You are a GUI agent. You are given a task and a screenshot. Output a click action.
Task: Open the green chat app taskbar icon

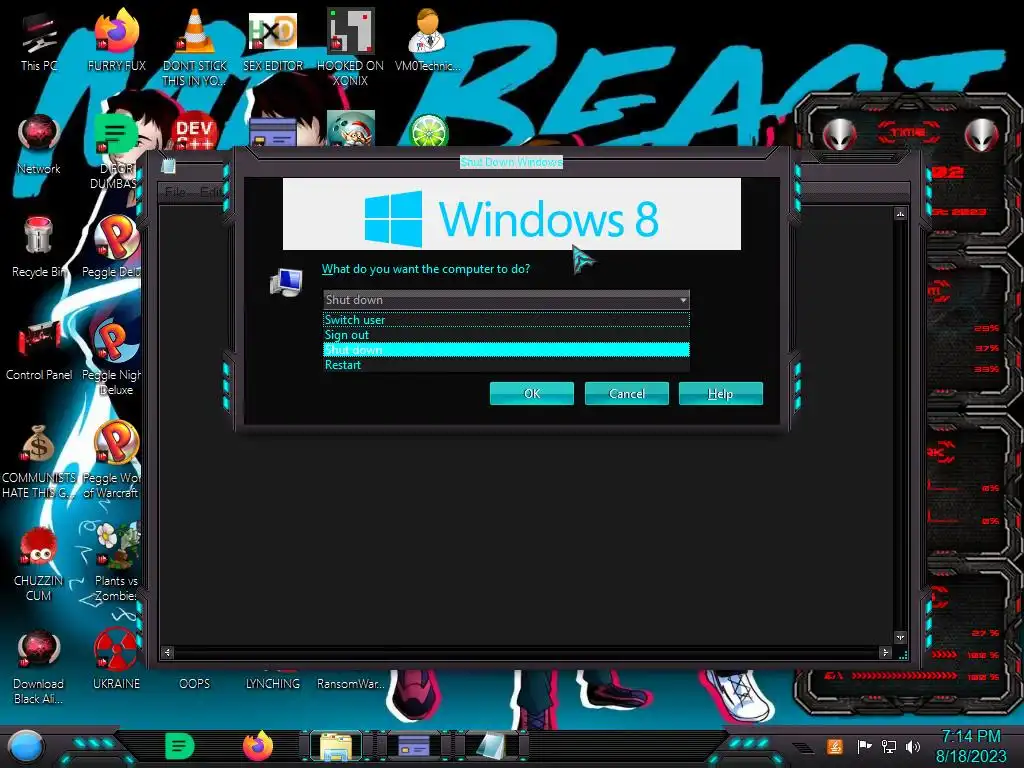pyautogui.click(x=180, y=746)
